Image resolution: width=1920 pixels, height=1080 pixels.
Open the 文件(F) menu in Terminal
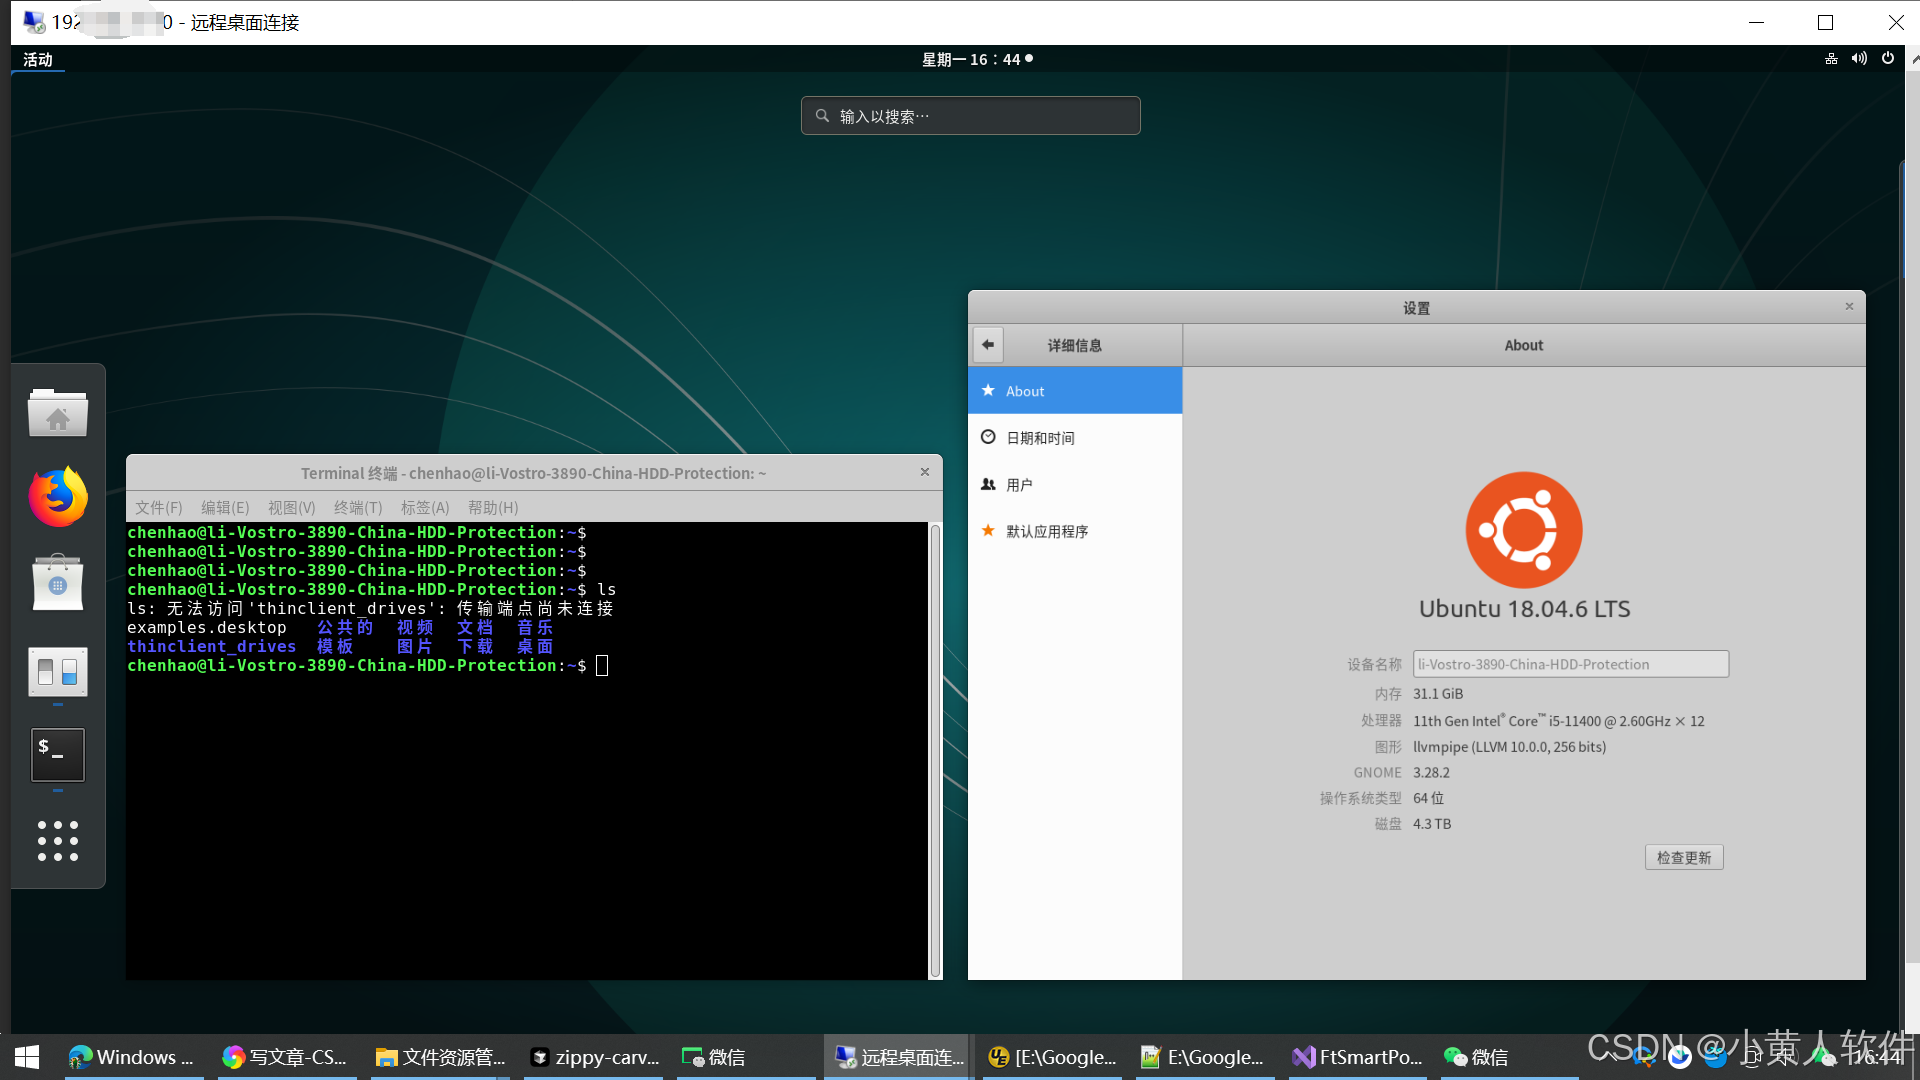click(x=159, y=508)
